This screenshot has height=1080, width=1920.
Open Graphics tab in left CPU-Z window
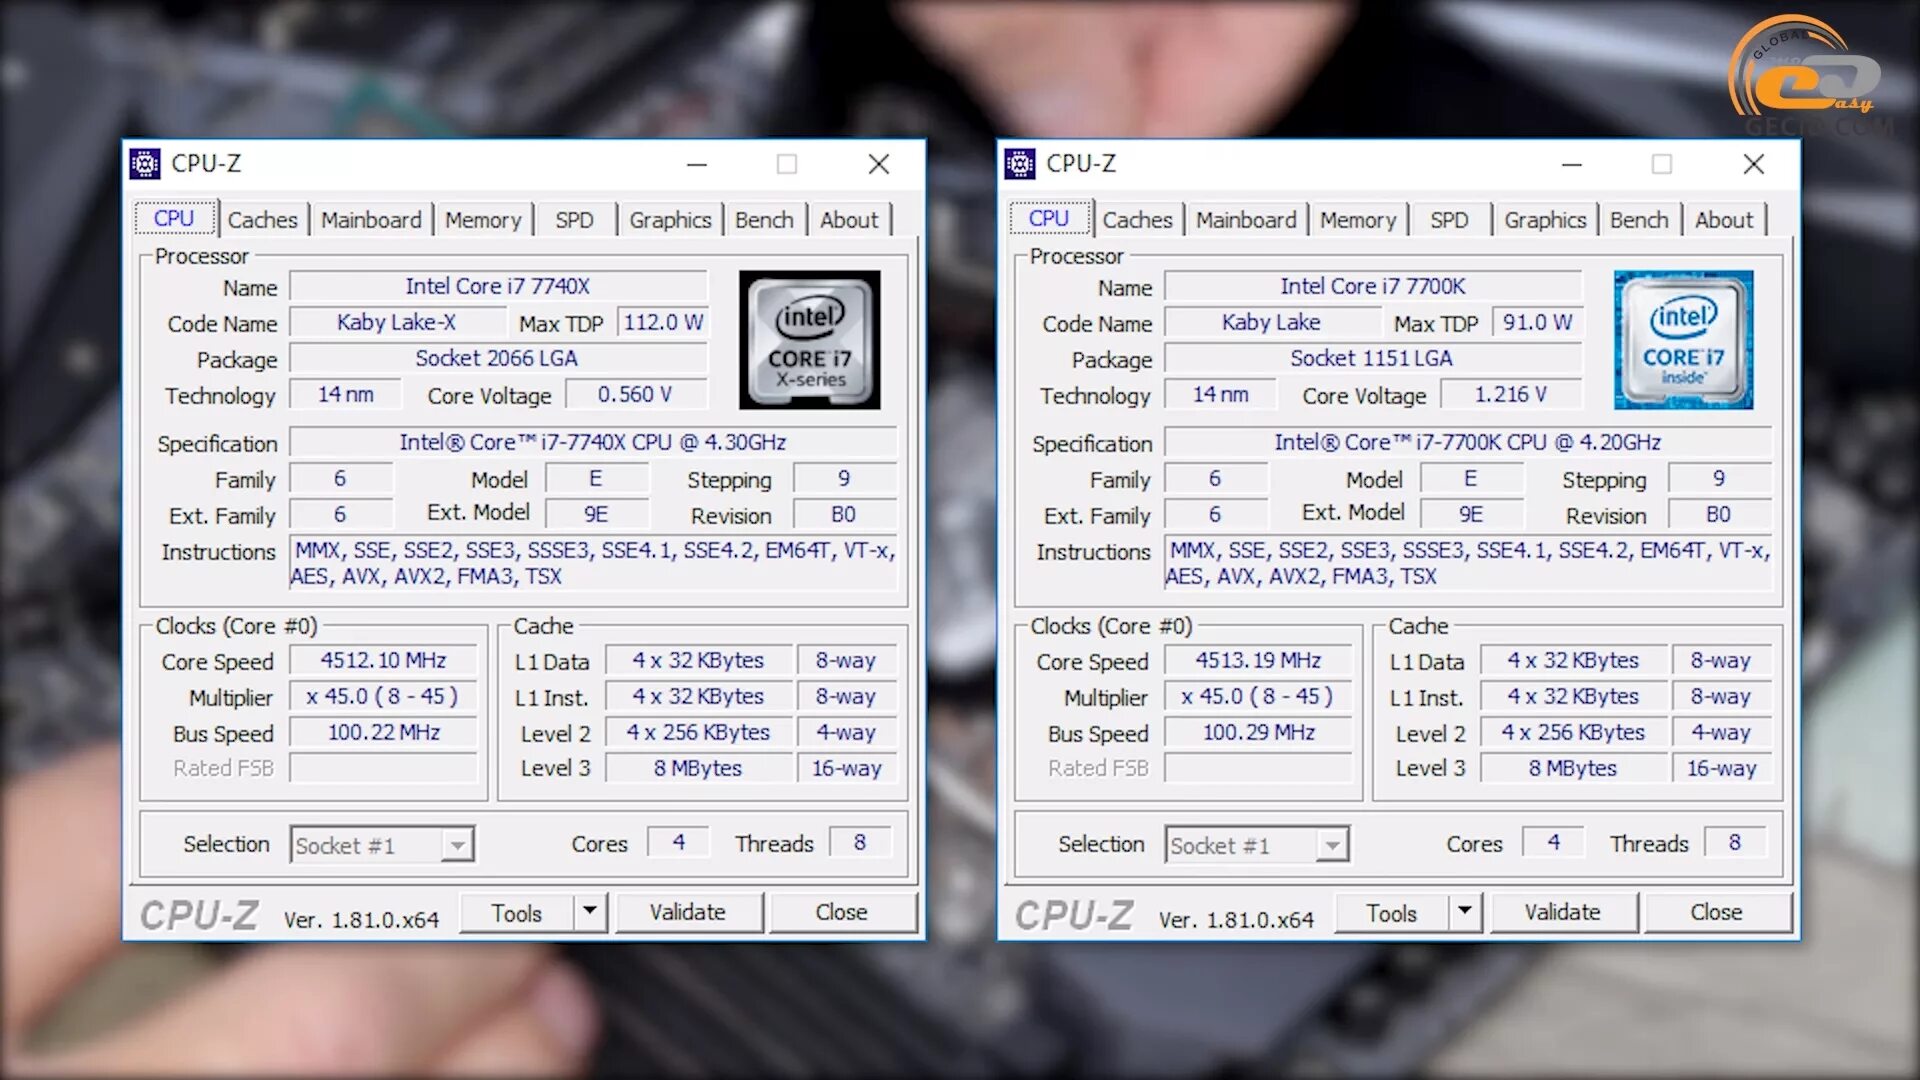pyautogui.click(x=670, y=220)
